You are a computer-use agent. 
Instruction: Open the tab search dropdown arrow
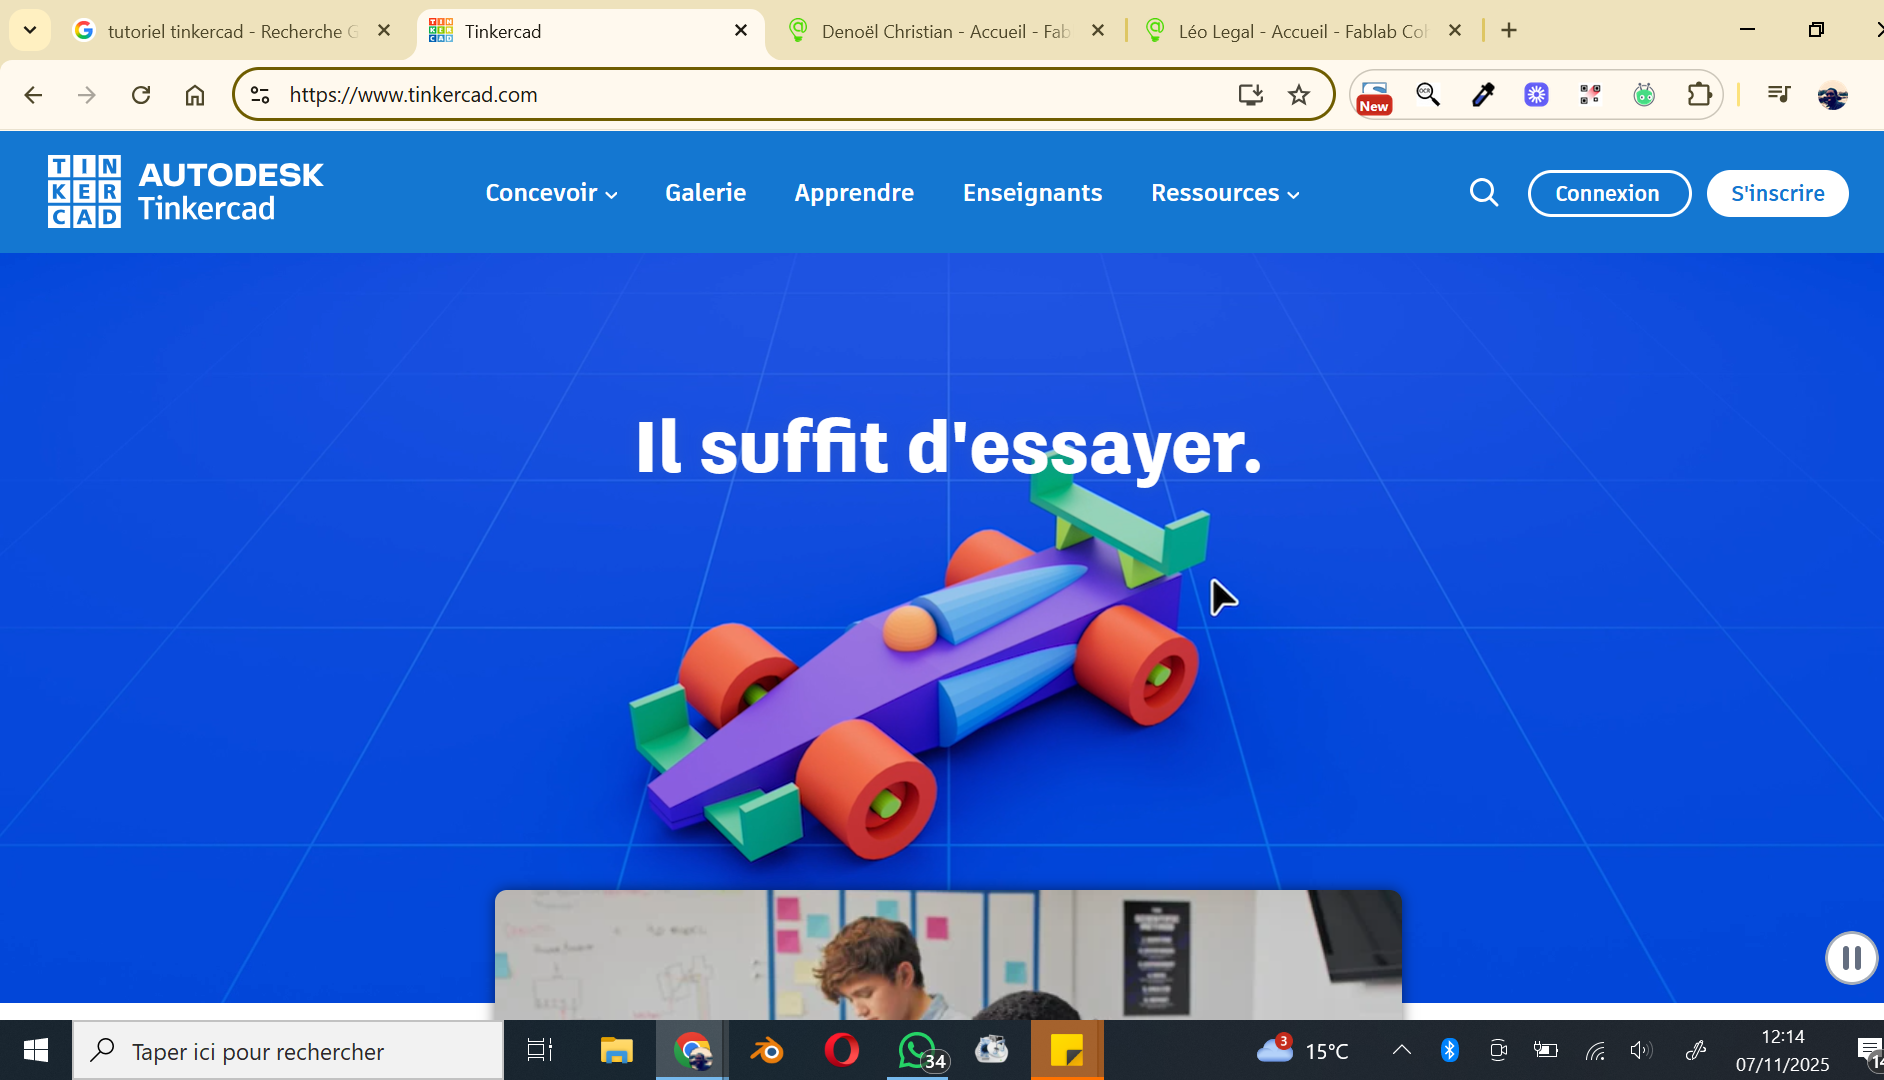[x=30, y=30]
